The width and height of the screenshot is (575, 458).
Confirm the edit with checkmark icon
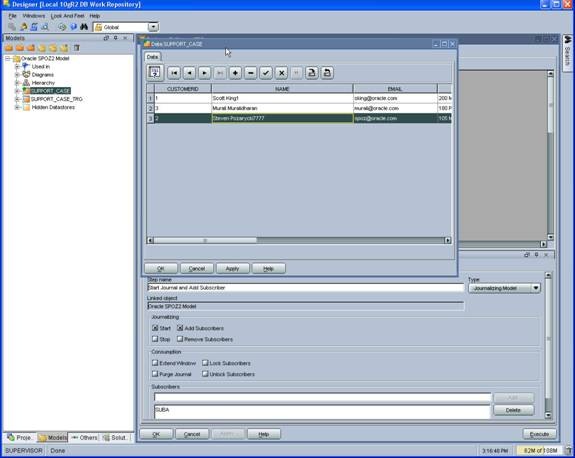[x=266, y=73]
